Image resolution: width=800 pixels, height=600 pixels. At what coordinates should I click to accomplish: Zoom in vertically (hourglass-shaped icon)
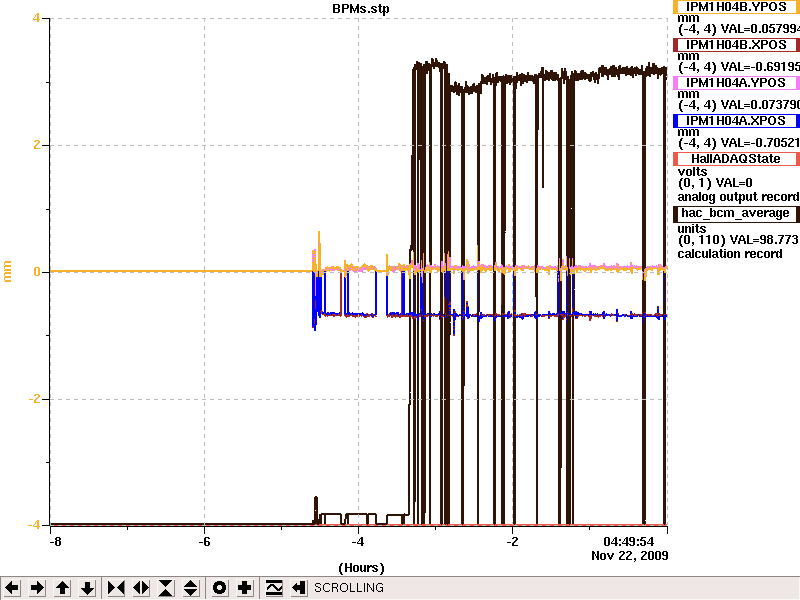click(166, 588)
